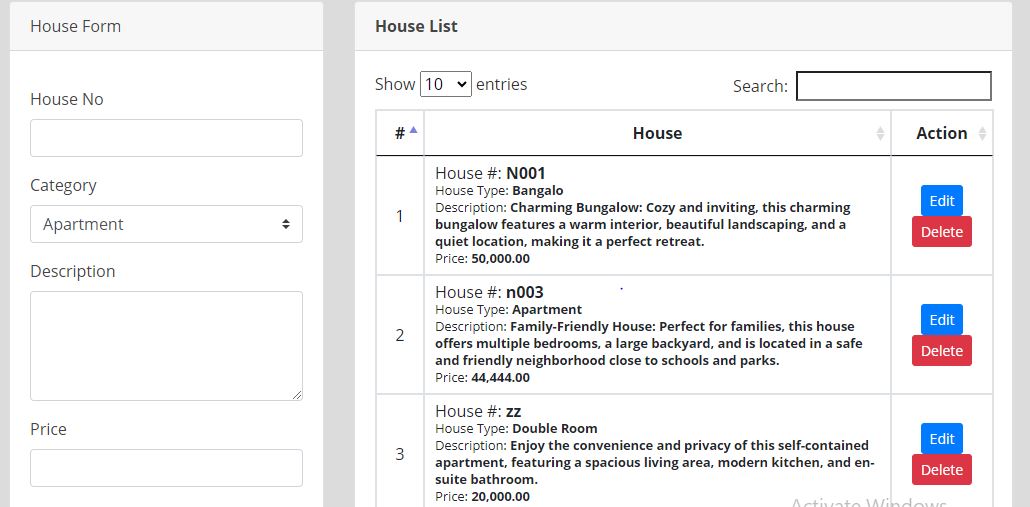Edit house N001
Viewport: 1030px width, 507px height.
941,200
